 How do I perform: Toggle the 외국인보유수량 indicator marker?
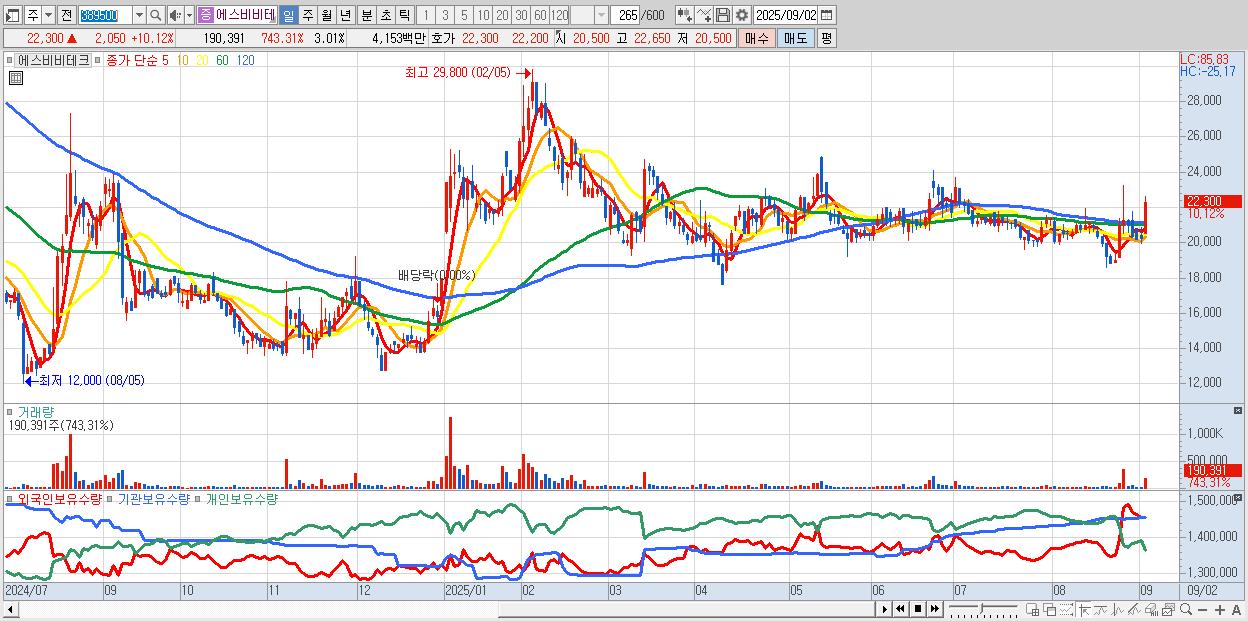11,498
